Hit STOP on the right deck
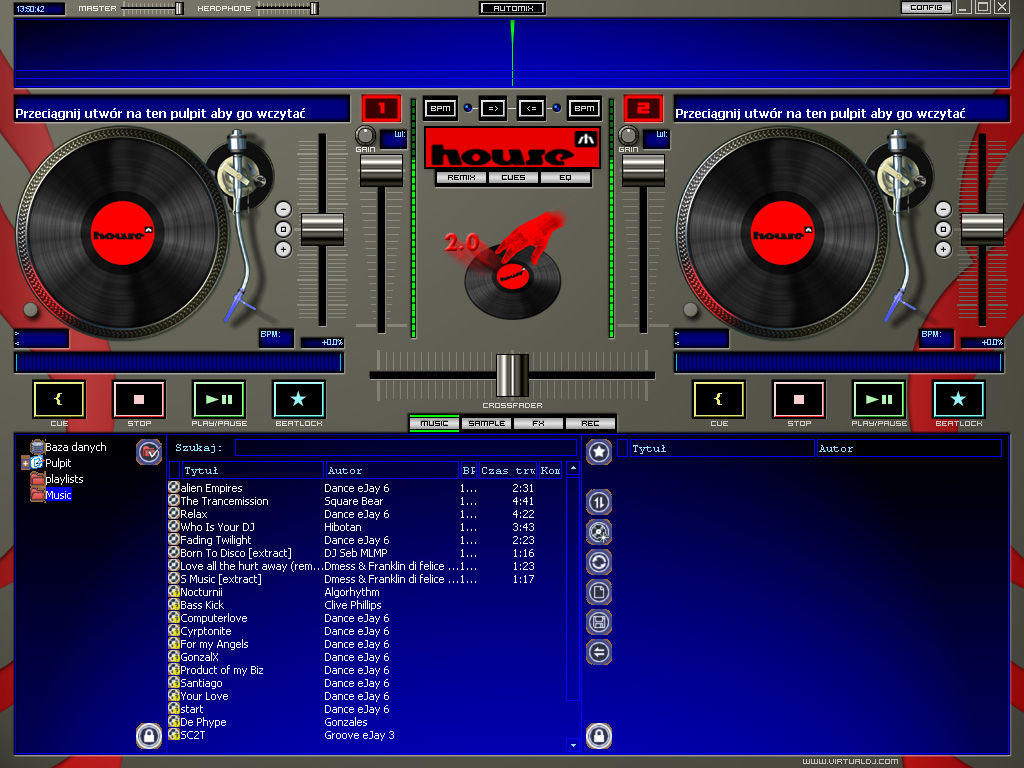The height and width of the screenshot is (768, 1024). (x=799, y=399)
